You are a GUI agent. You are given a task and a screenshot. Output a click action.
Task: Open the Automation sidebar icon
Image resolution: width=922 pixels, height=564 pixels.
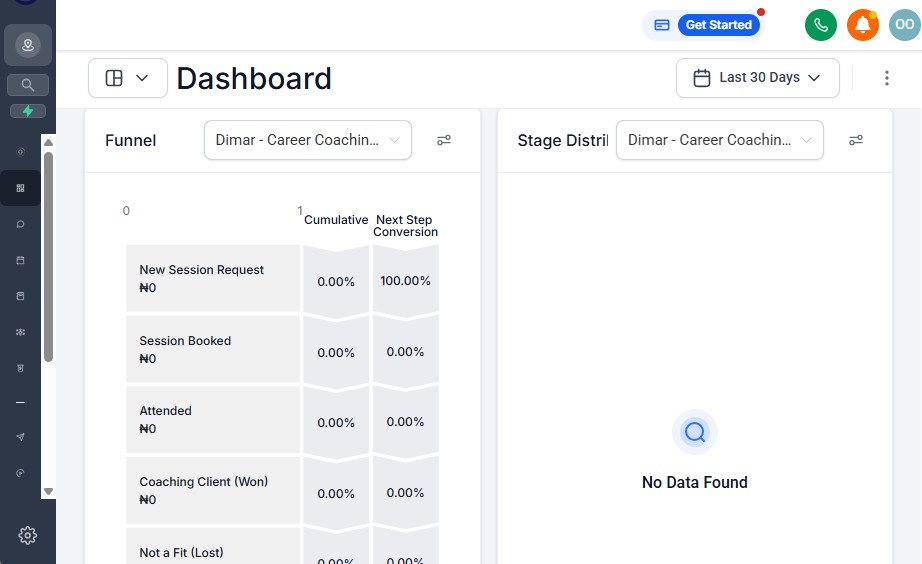[21, 473]
